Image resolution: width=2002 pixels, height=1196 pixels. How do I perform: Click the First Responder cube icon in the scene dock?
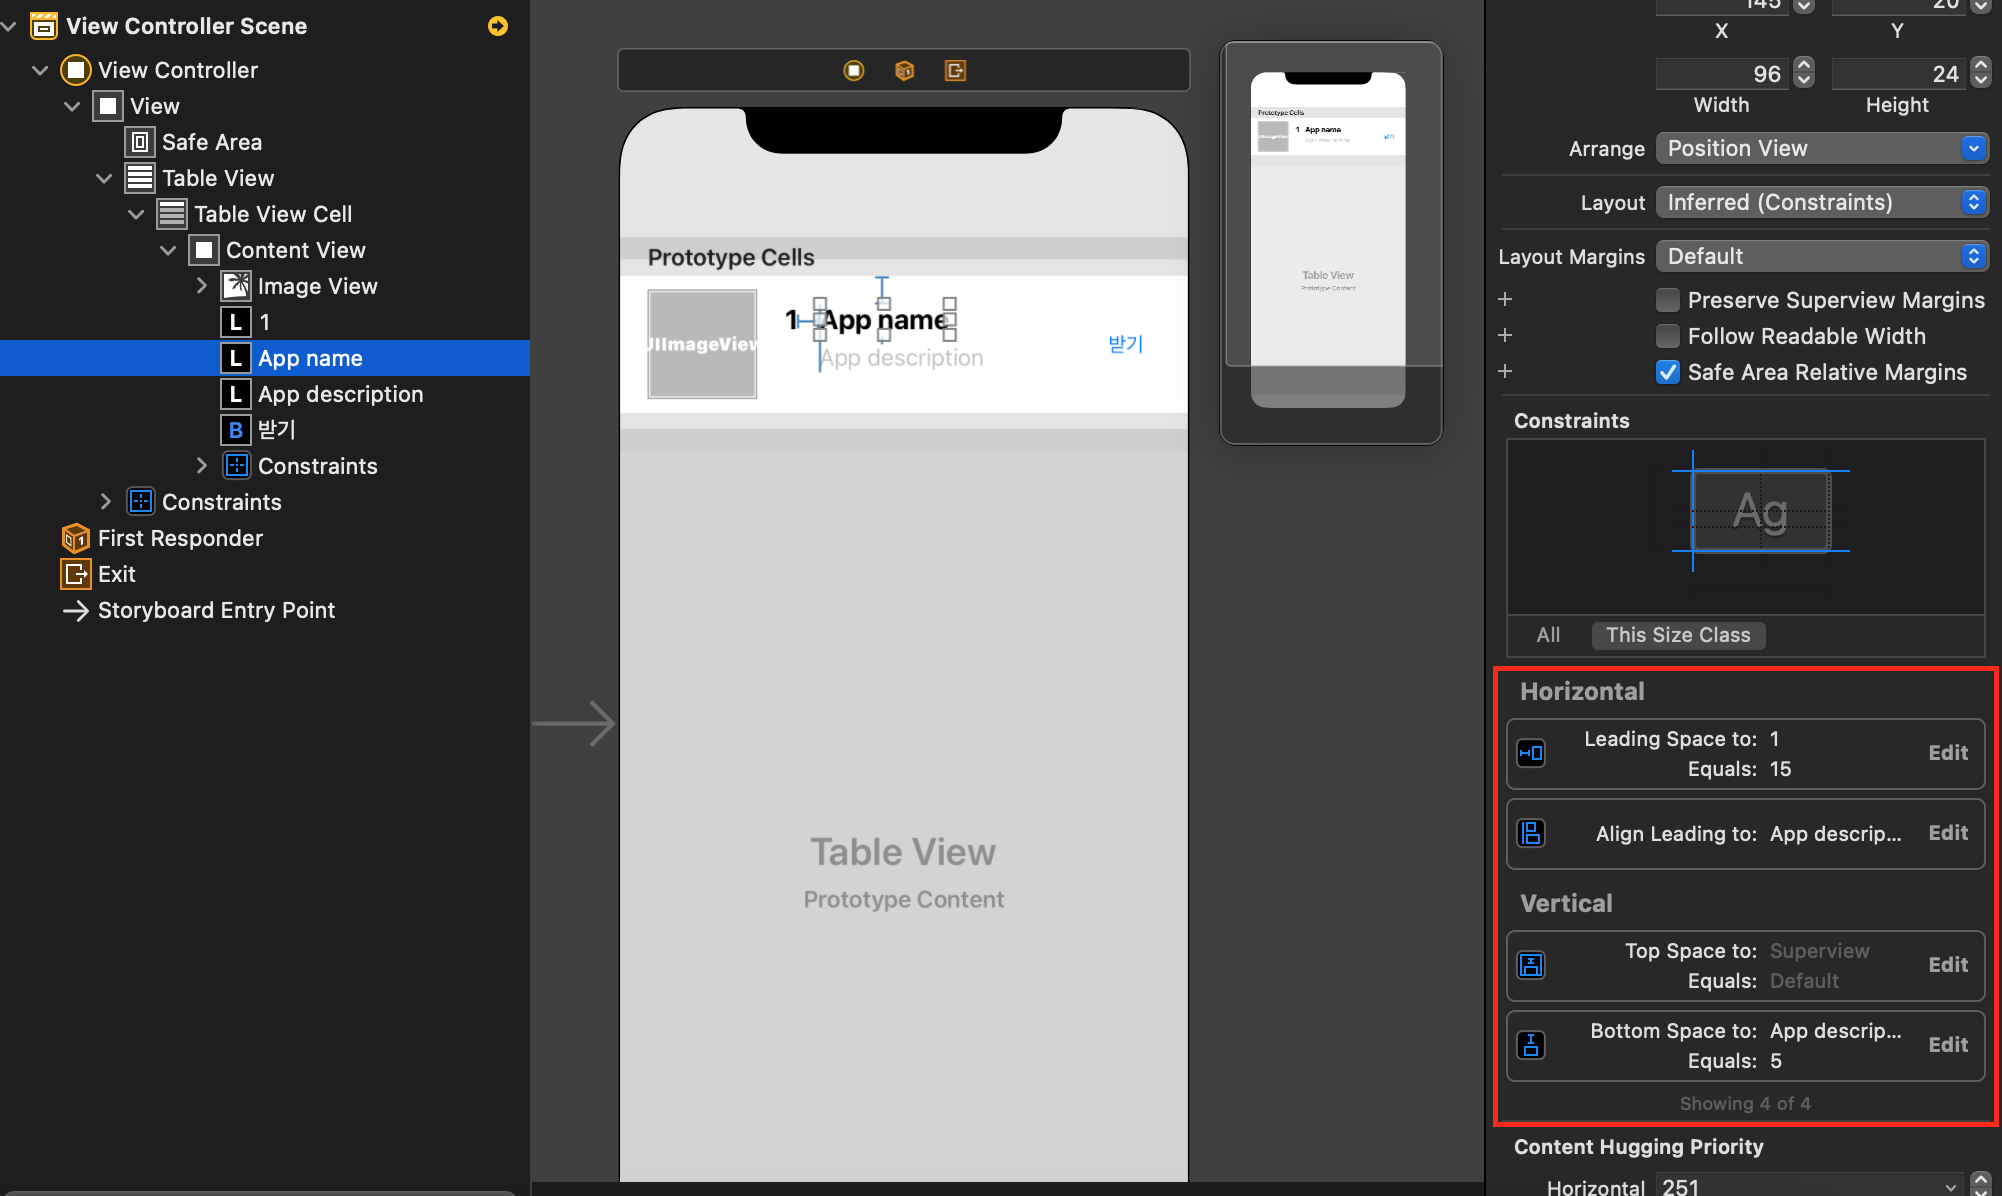[904, 70]
